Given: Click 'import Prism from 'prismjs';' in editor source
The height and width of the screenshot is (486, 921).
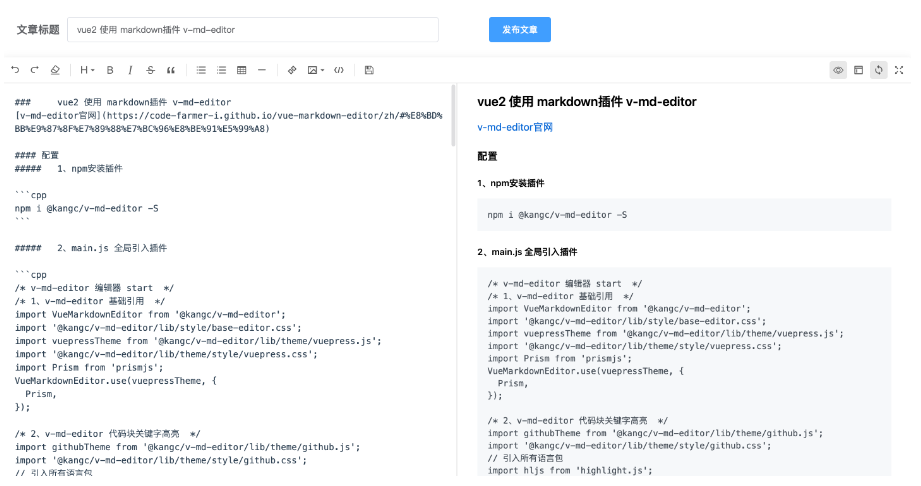Looking at the screenshot, I should (x=89, y=367).
